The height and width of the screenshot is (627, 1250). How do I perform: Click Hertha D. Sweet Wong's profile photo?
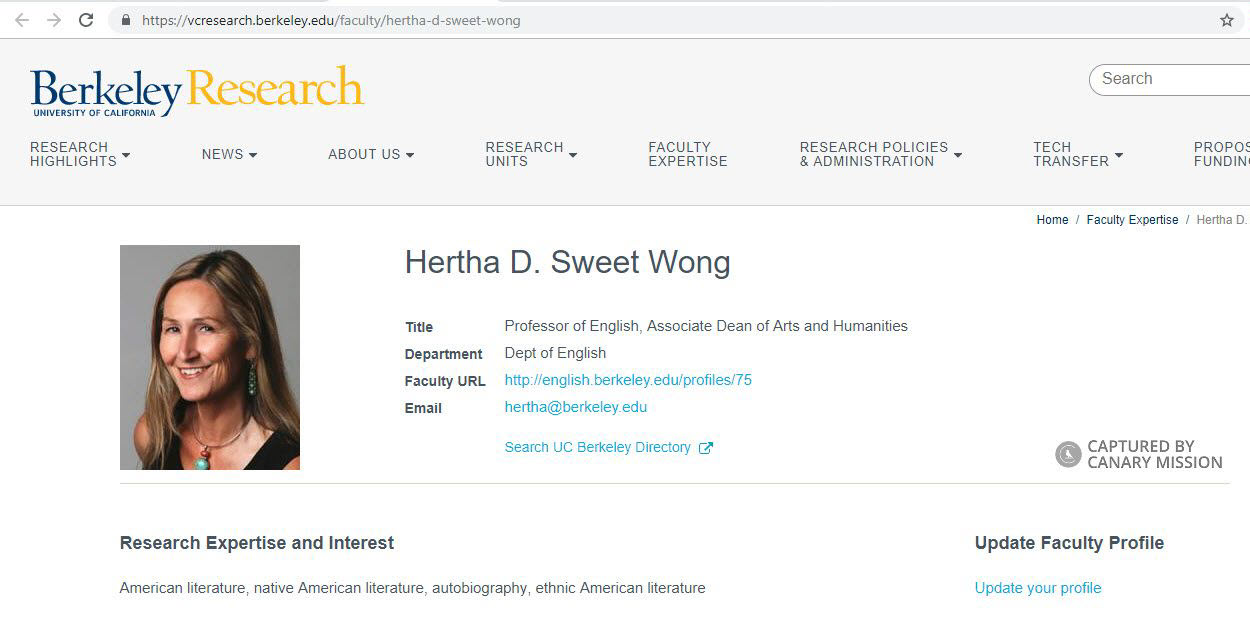coord(209,357)
